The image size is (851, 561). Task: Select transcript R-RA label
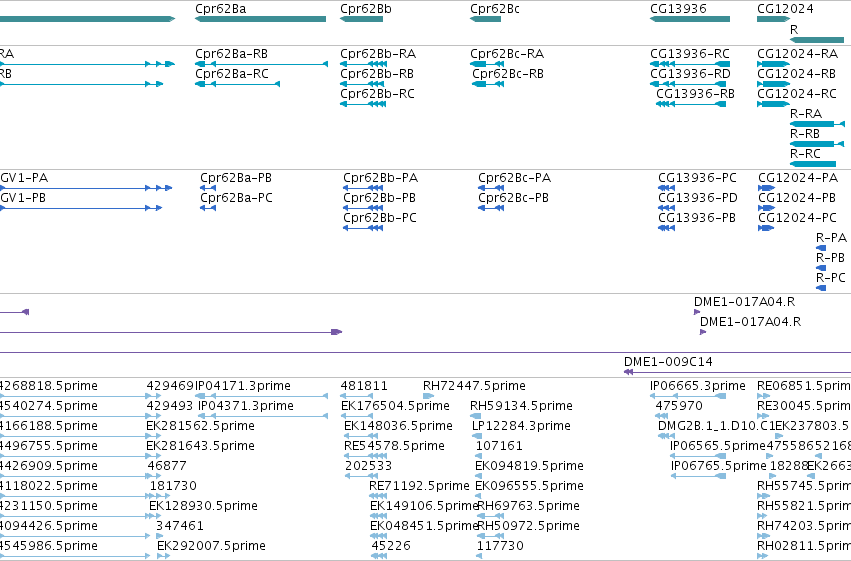pos(806,114)
